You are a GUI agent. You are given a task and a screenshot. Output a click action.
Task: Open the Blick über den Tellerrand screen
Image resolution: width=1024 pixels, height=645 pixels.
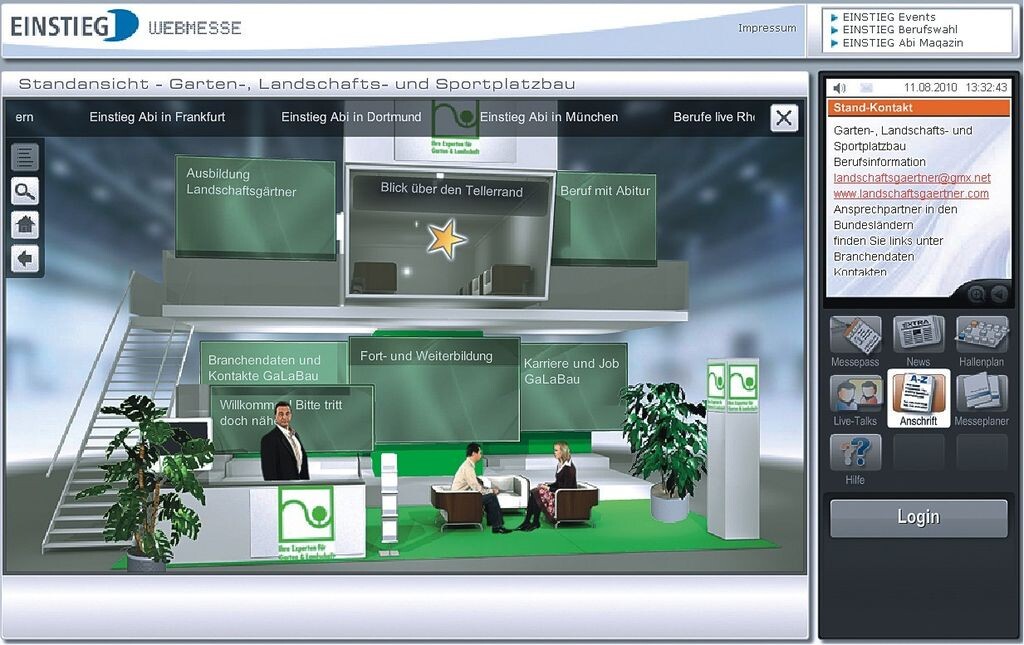pyautogui.click(x=451, y=234)
